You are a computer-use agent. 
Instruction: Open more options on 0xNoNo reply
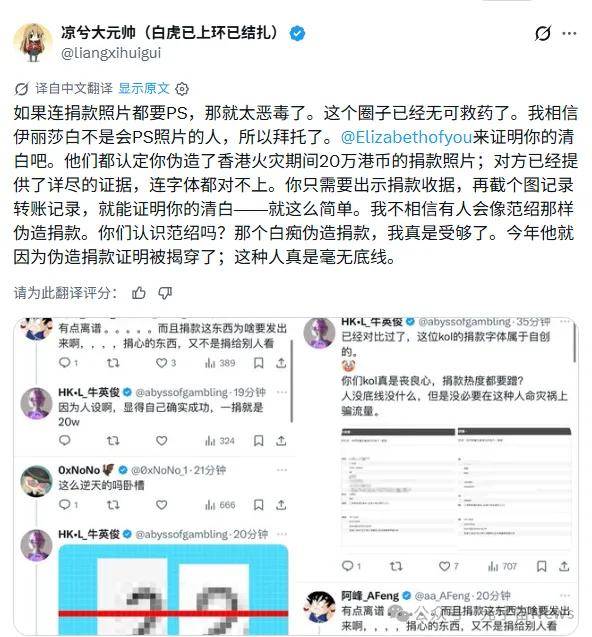282,470
